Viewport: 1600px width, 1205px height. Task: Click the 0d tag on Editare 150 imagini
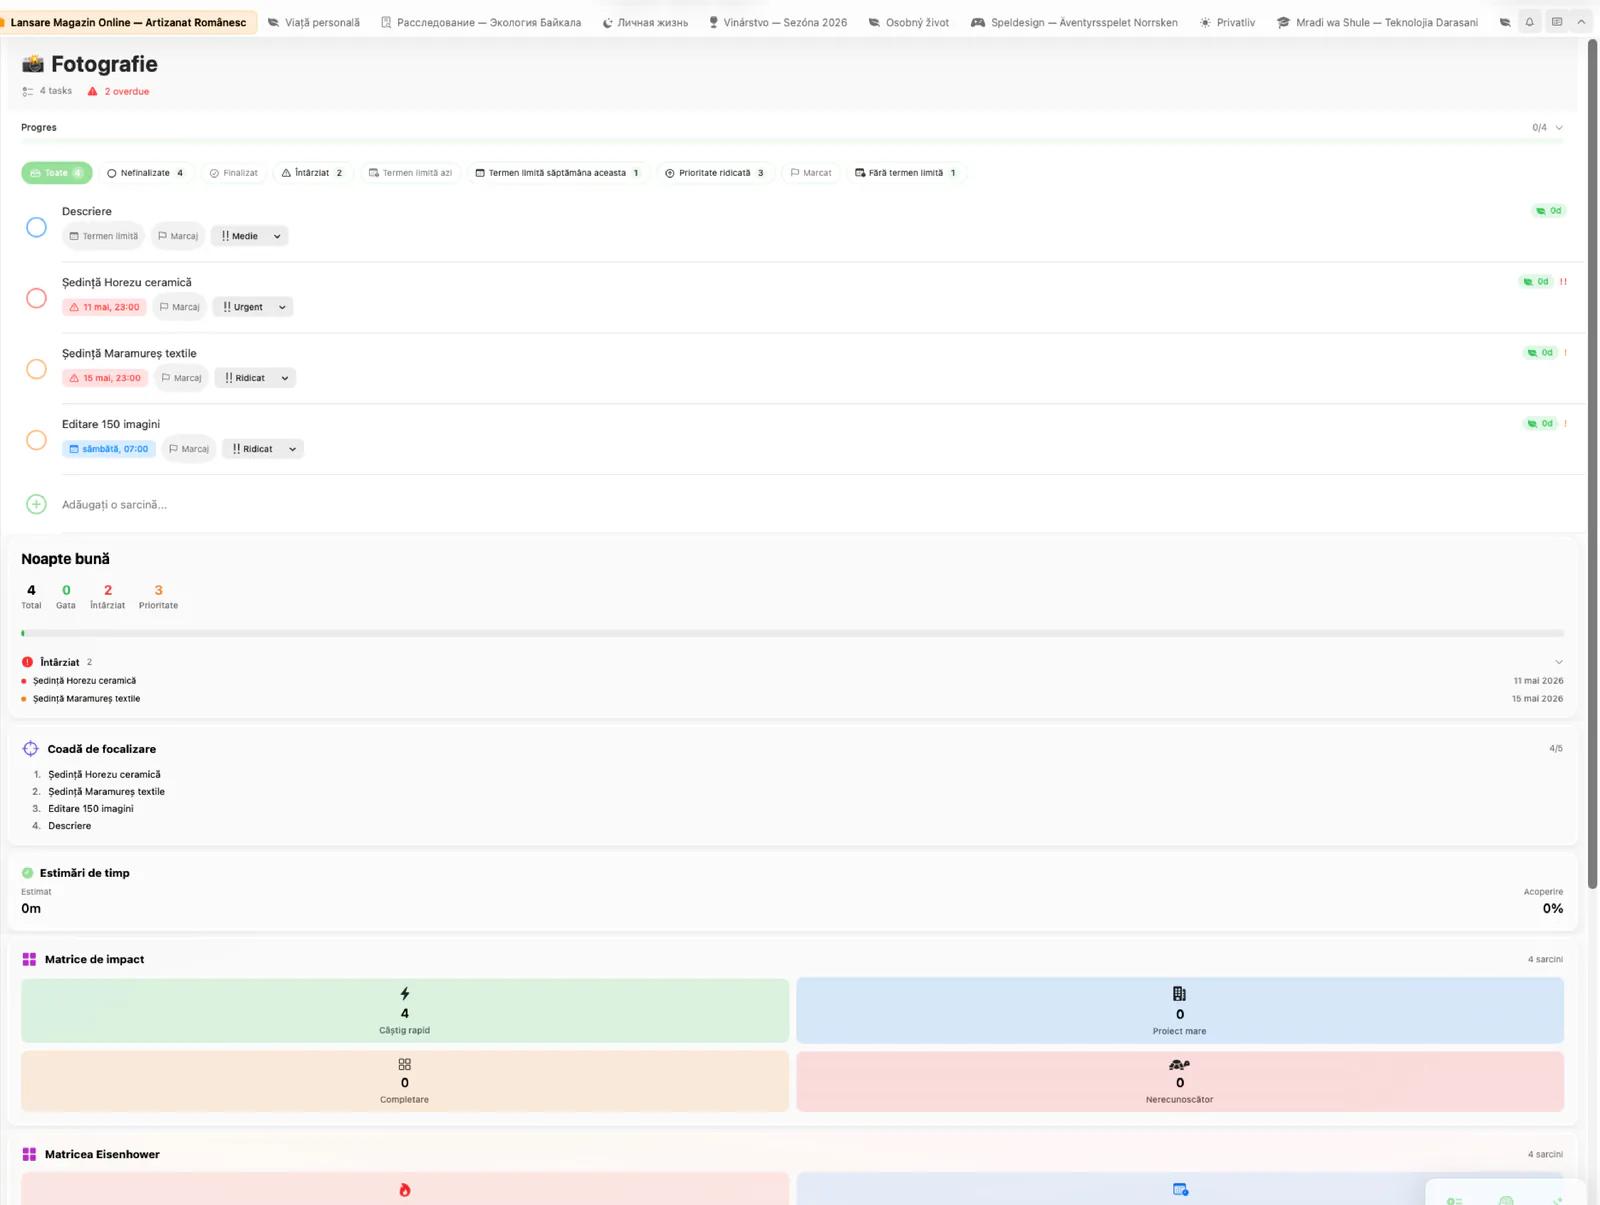[x=1540, y=424]
